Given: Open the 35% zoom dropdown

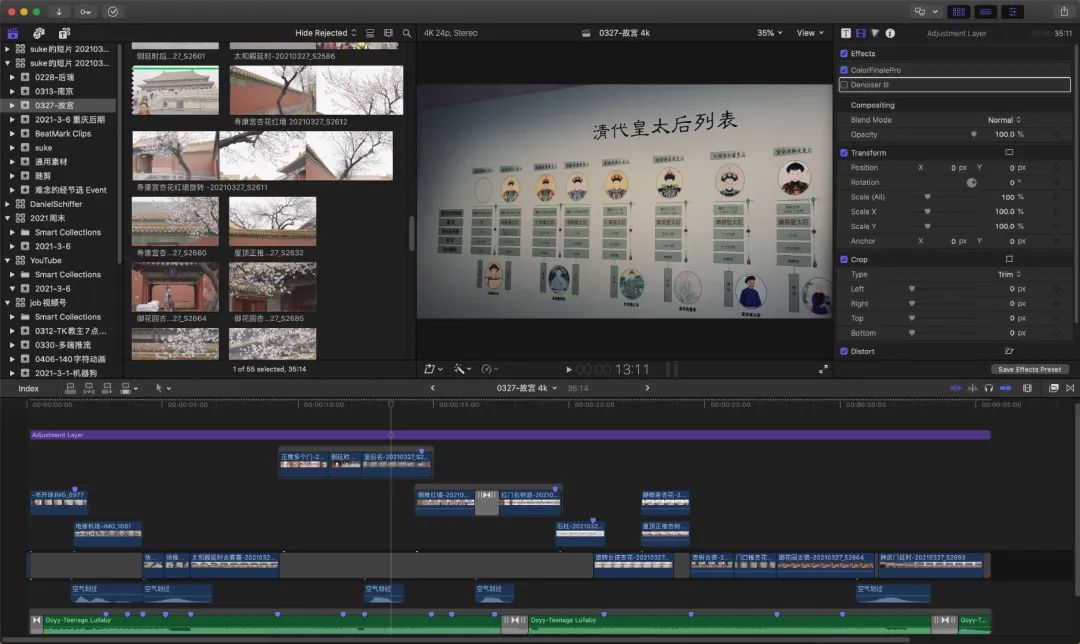Looking at the screenshot, I should (769, 33).
